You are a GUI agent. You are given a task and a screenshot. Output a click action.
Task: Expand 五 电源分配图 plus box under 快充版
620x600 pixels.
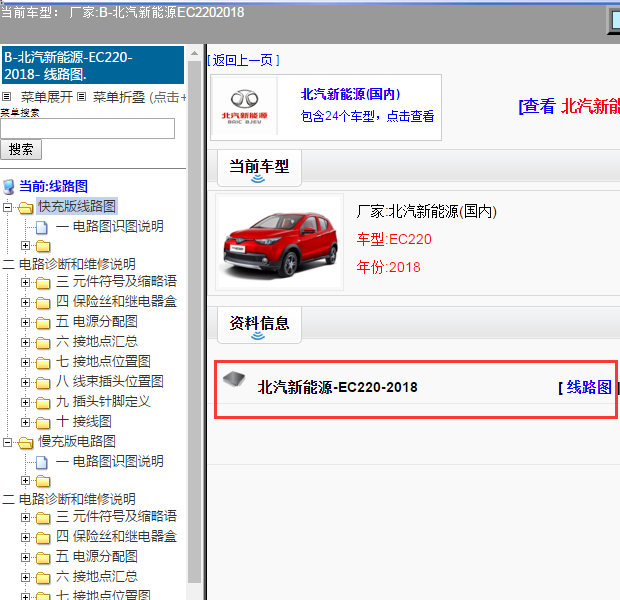pyautogui.click(x=25, y=322)
